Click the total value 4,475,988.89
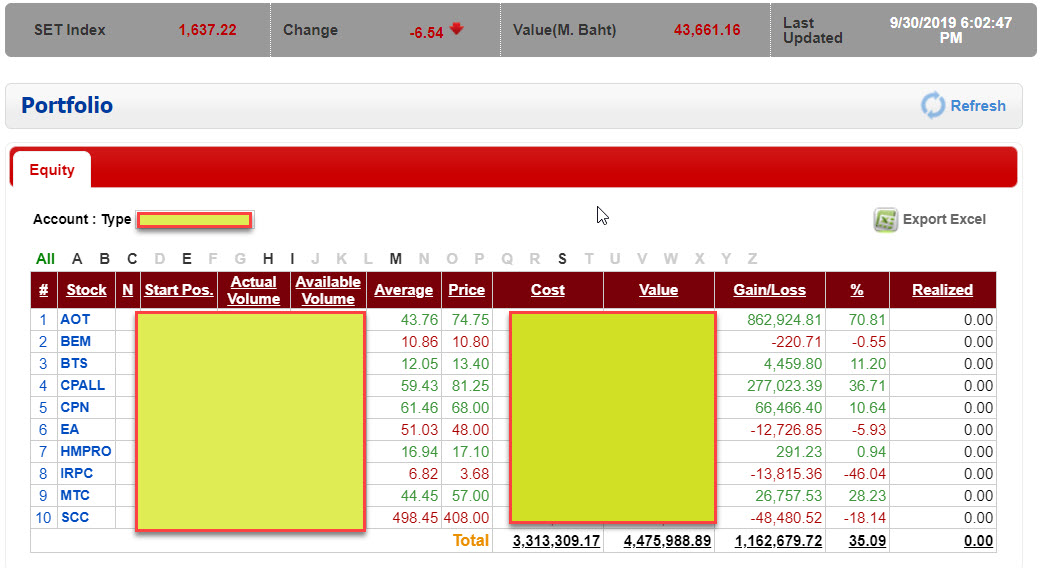The width and height of the screenshot is (1045, 568). [667, 541]
